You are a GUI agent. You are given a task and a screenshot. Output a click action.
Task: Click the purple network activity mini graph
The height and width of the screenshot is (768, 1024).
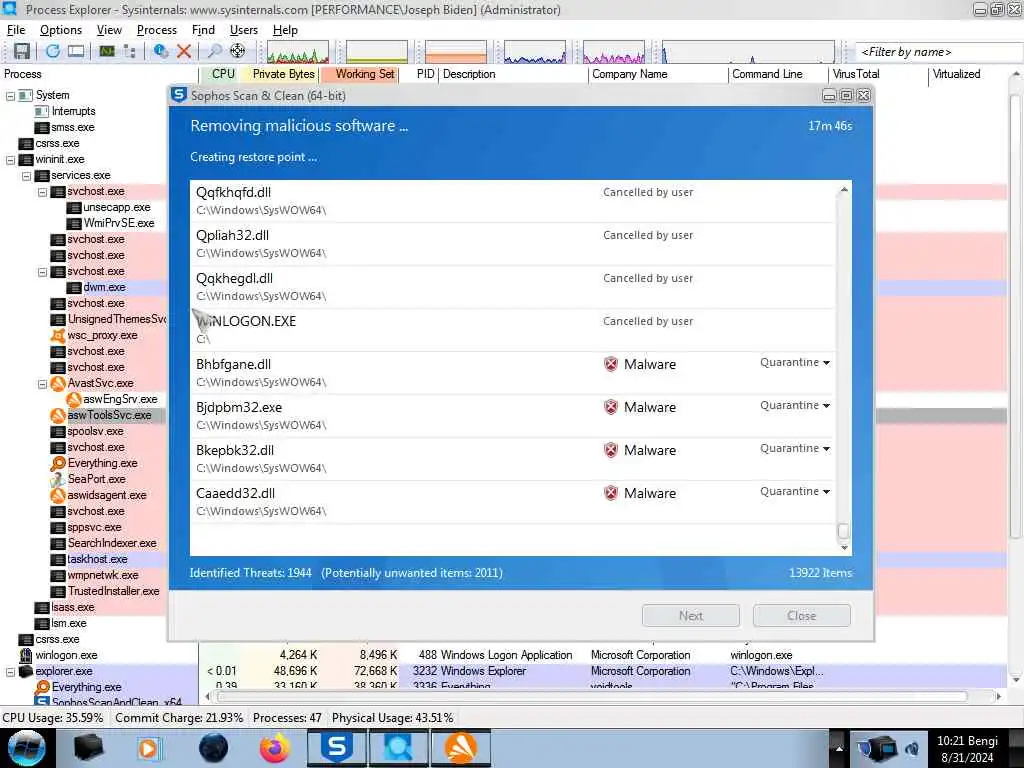(614, 52)
